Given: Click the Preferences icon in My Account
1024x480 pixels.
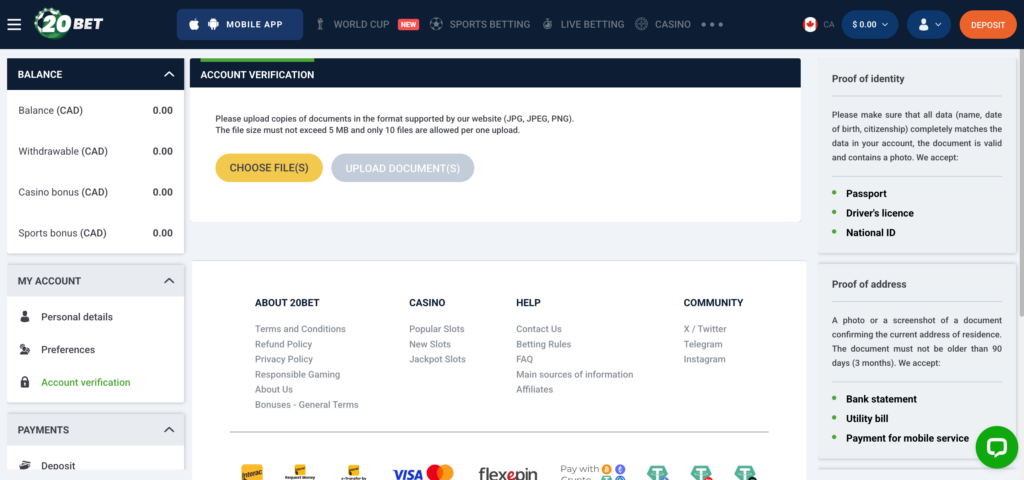Looking at the screenshot, I should [25, 349].
